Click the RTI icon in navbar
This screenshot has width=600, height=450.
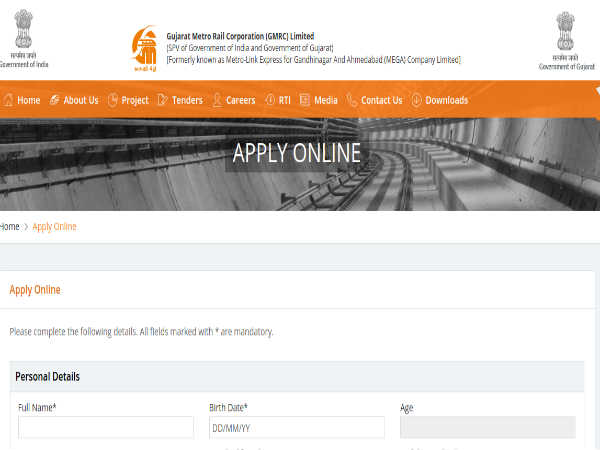coord(269,100)
